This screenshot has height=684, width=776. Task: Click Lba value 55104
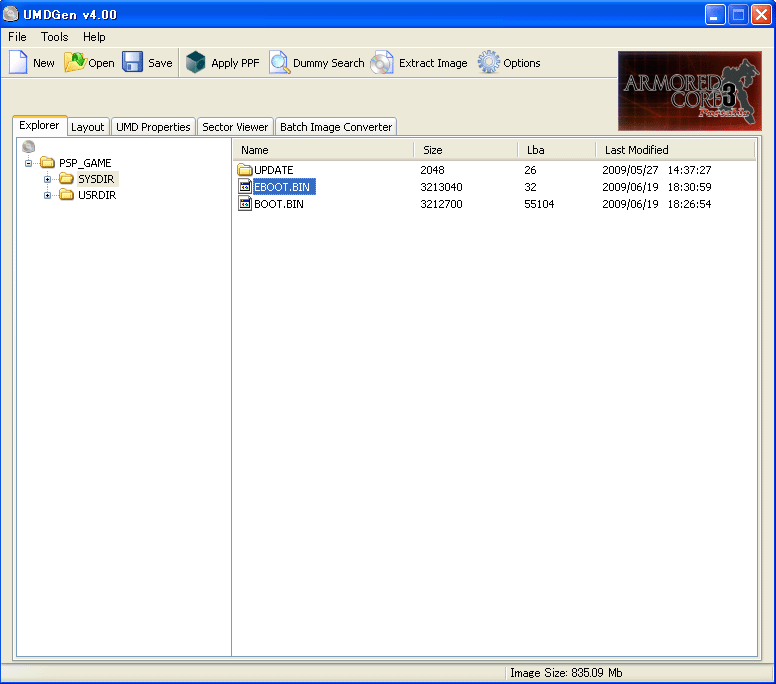coord(539,203)
